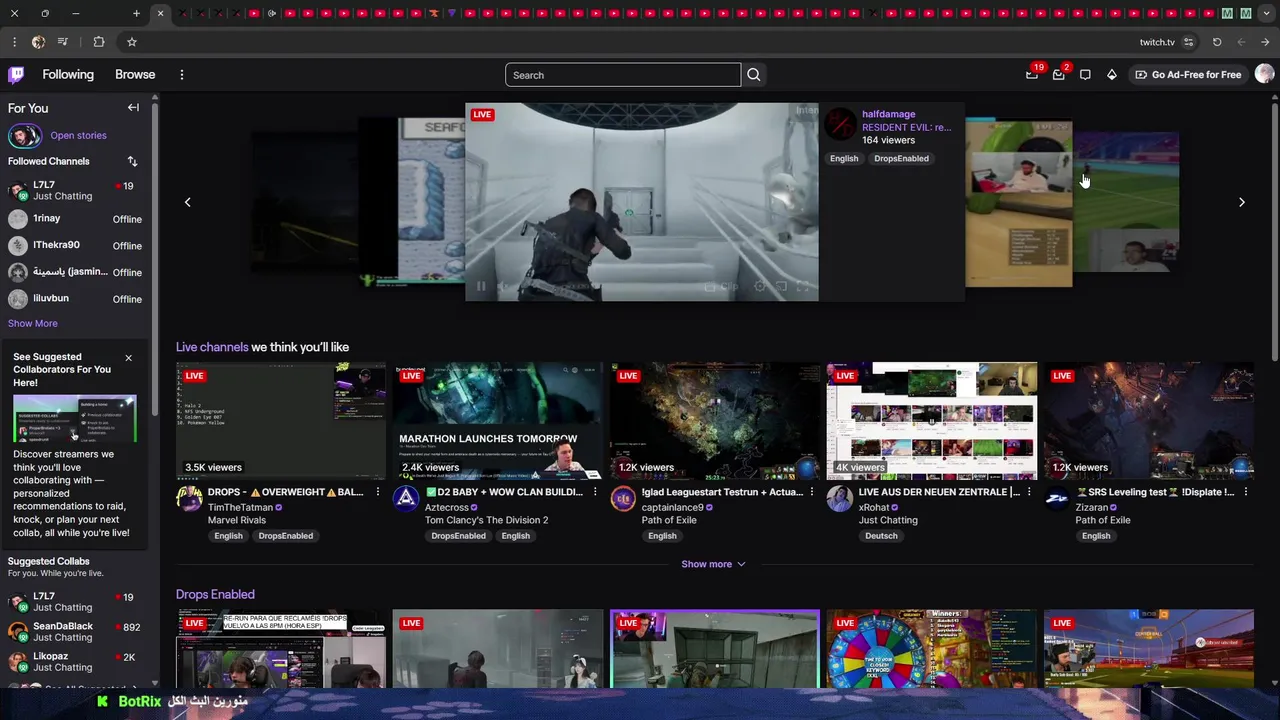Click the Open stories link

pyautogui.click(x=78, y=136)
